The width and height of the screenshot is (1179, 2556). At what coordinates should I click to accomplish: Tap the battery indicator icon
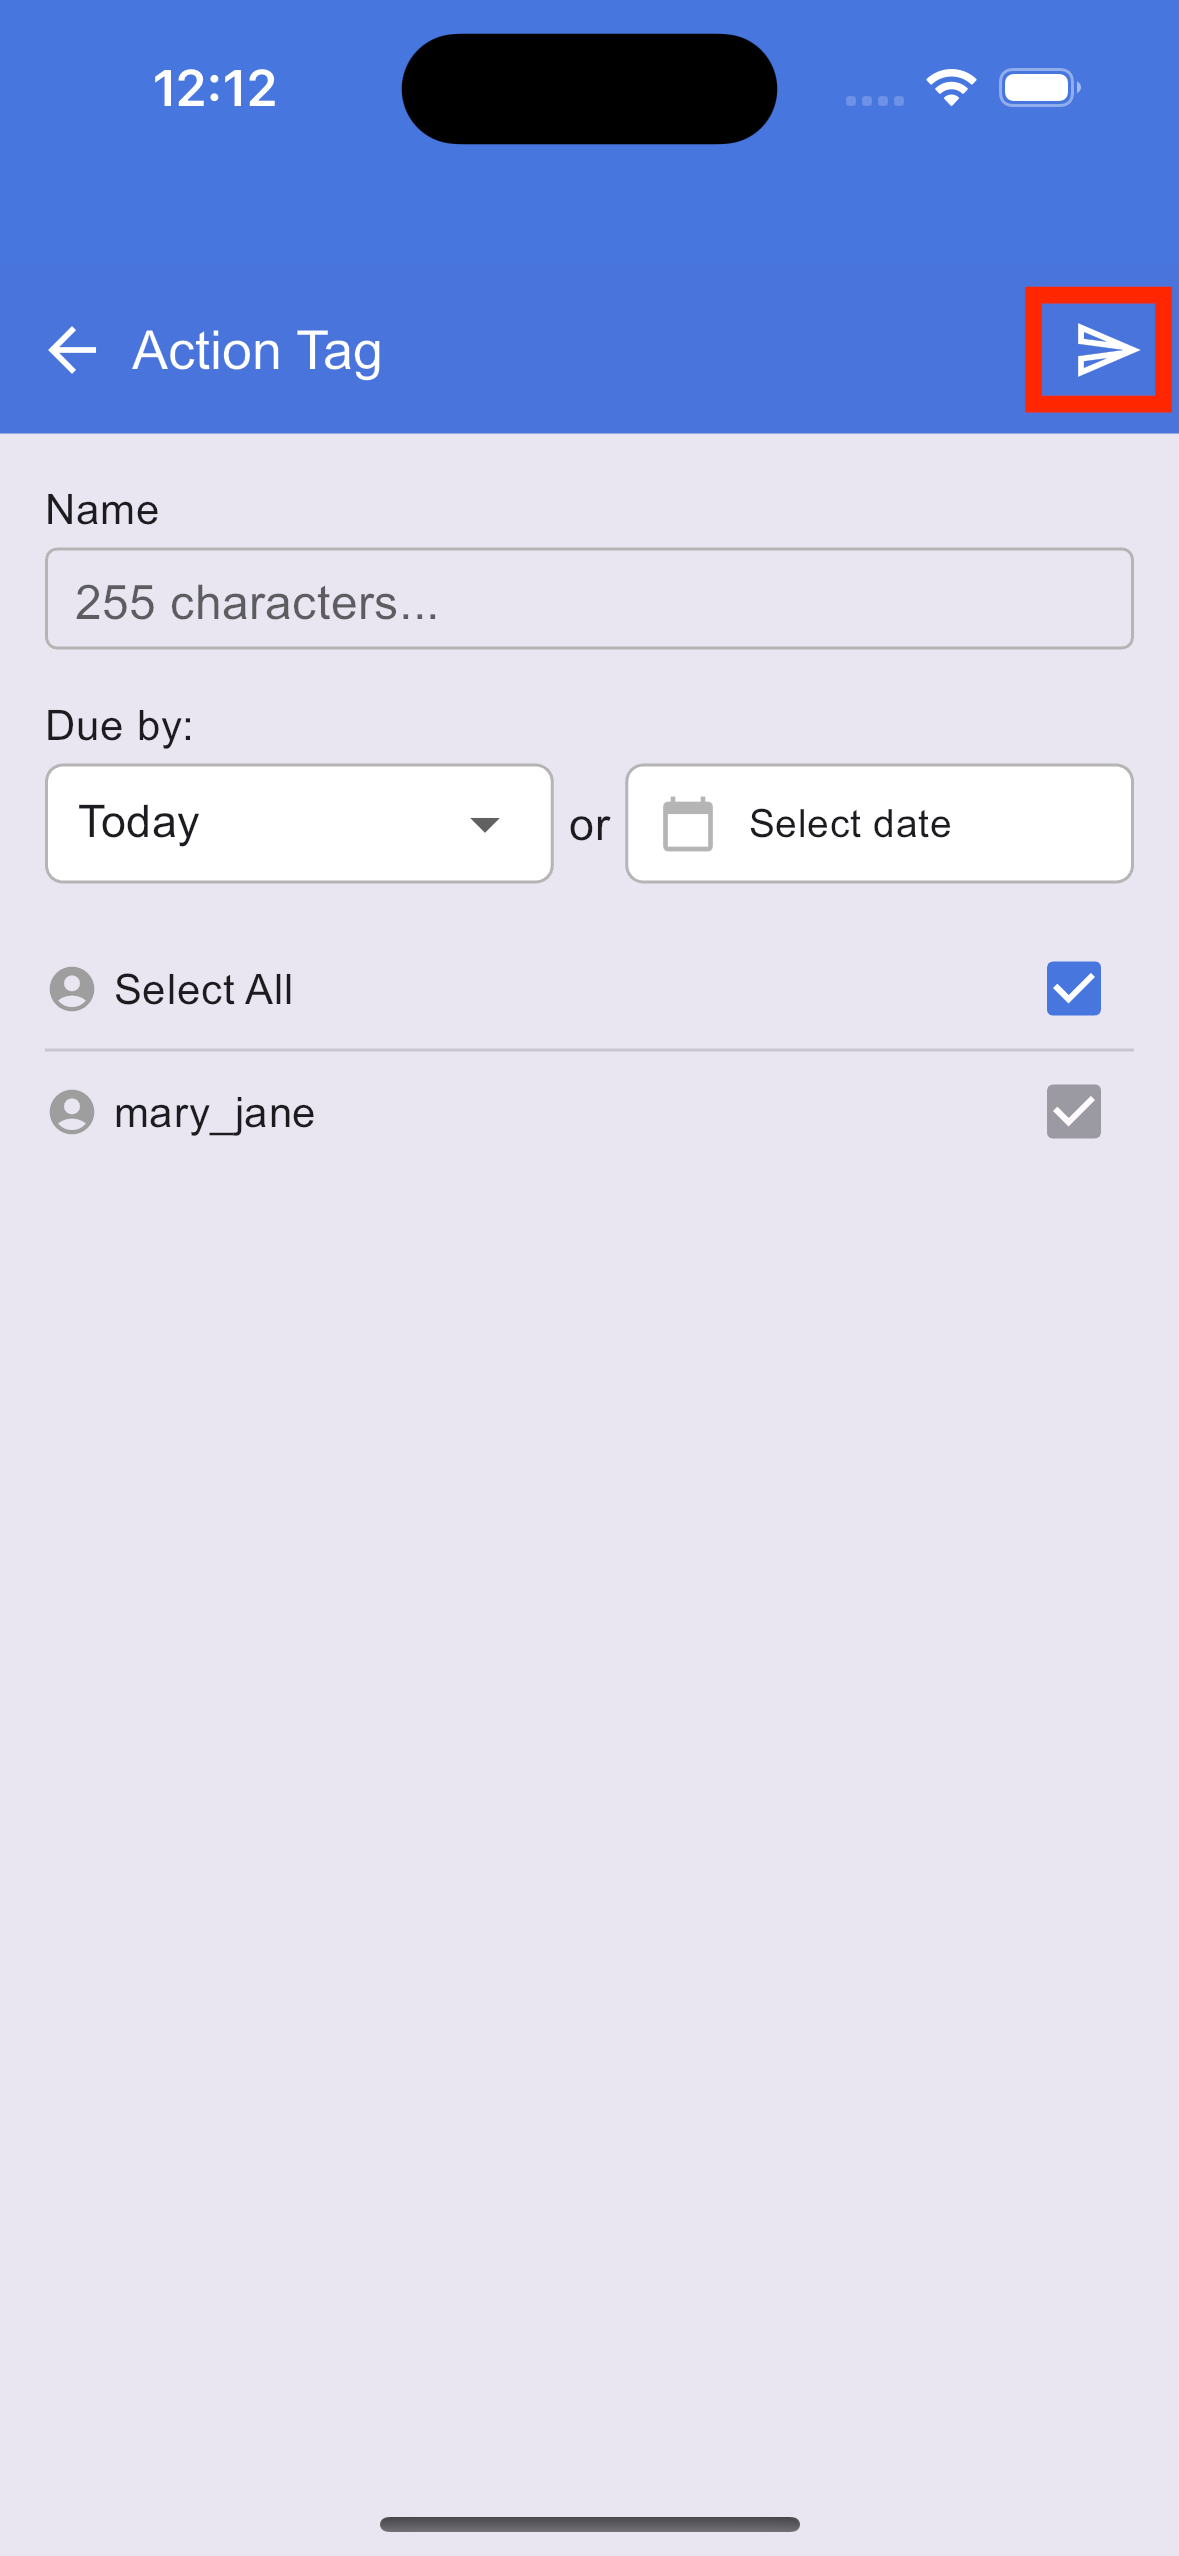pos(1040,88)
